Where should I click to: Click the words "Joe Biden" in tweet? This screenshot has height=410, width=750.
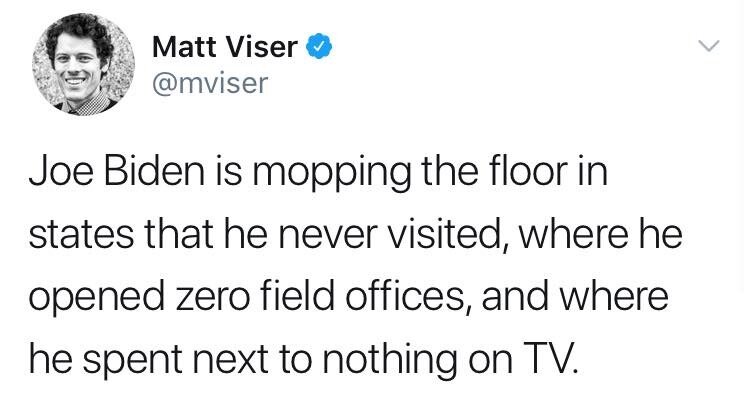click(116, 172)
